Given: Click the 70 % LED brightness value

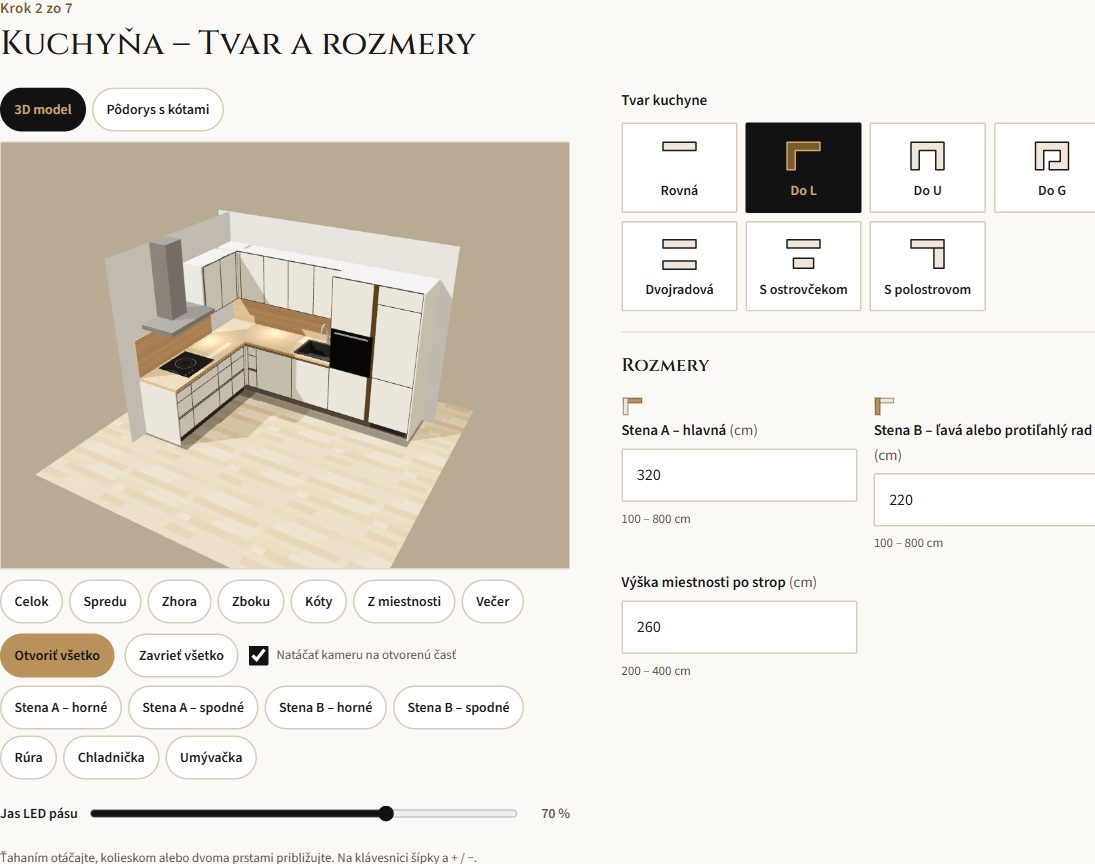Looking at the screenshot, I should point(556,814).
